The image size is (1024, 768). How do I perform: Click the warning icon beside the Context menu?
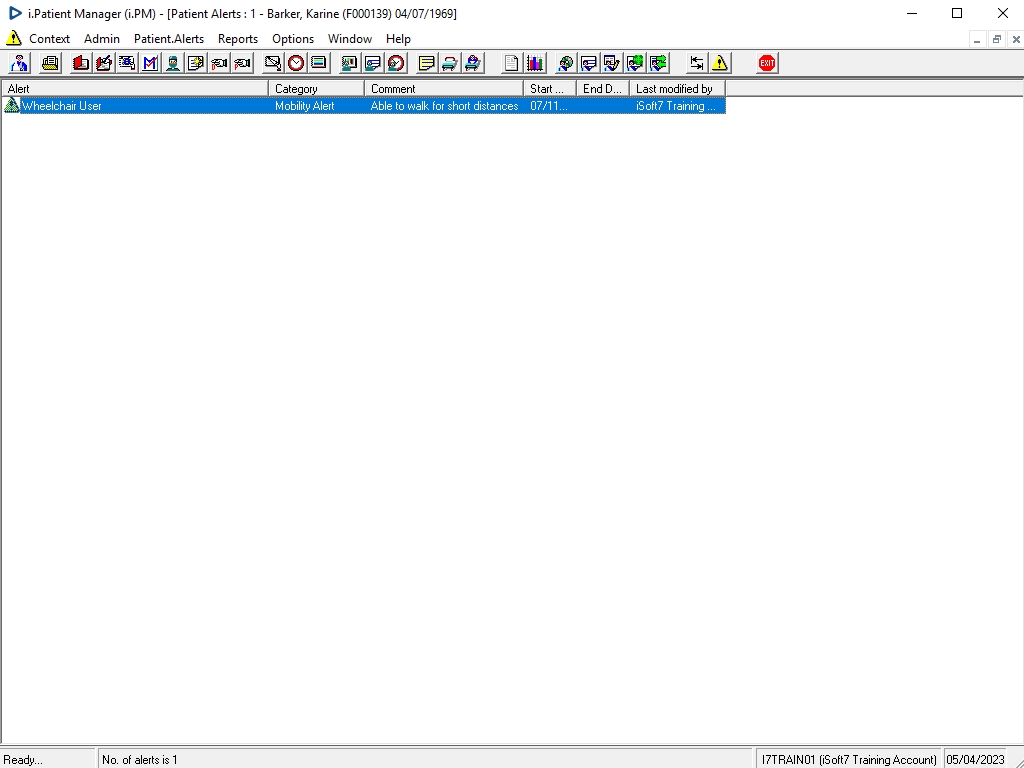tap(13, 38)
